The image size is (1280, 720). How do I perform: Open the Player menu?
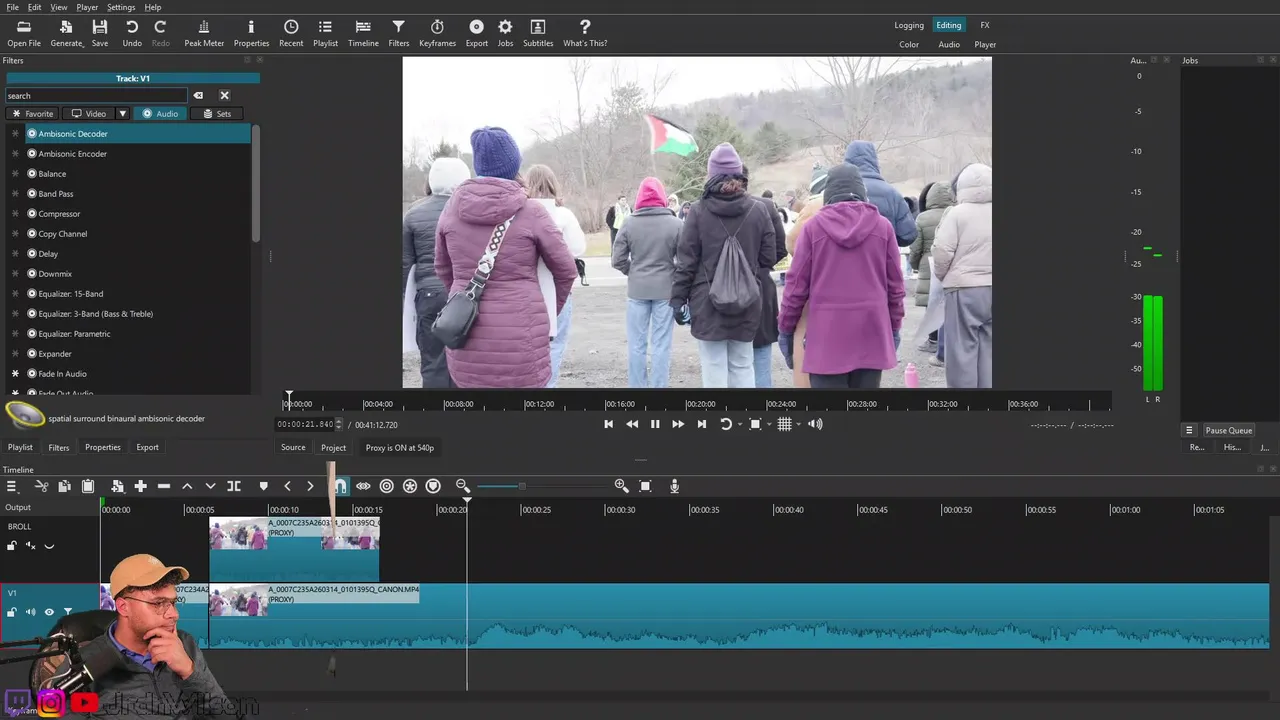(x=87, y=7)
